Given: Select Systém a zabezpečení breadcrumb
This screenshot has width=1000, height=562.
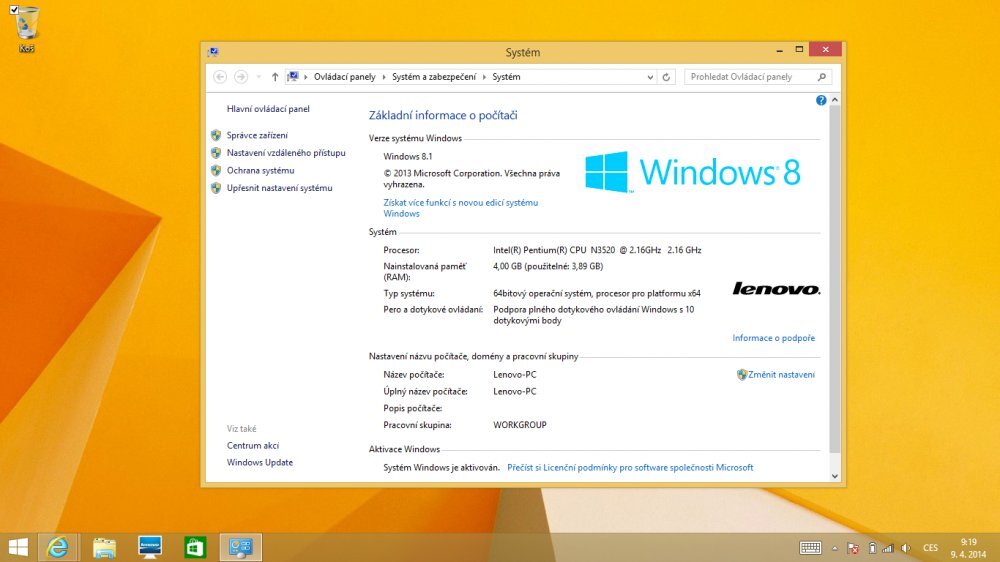Looking at the screenshot, I should (434, 77).
